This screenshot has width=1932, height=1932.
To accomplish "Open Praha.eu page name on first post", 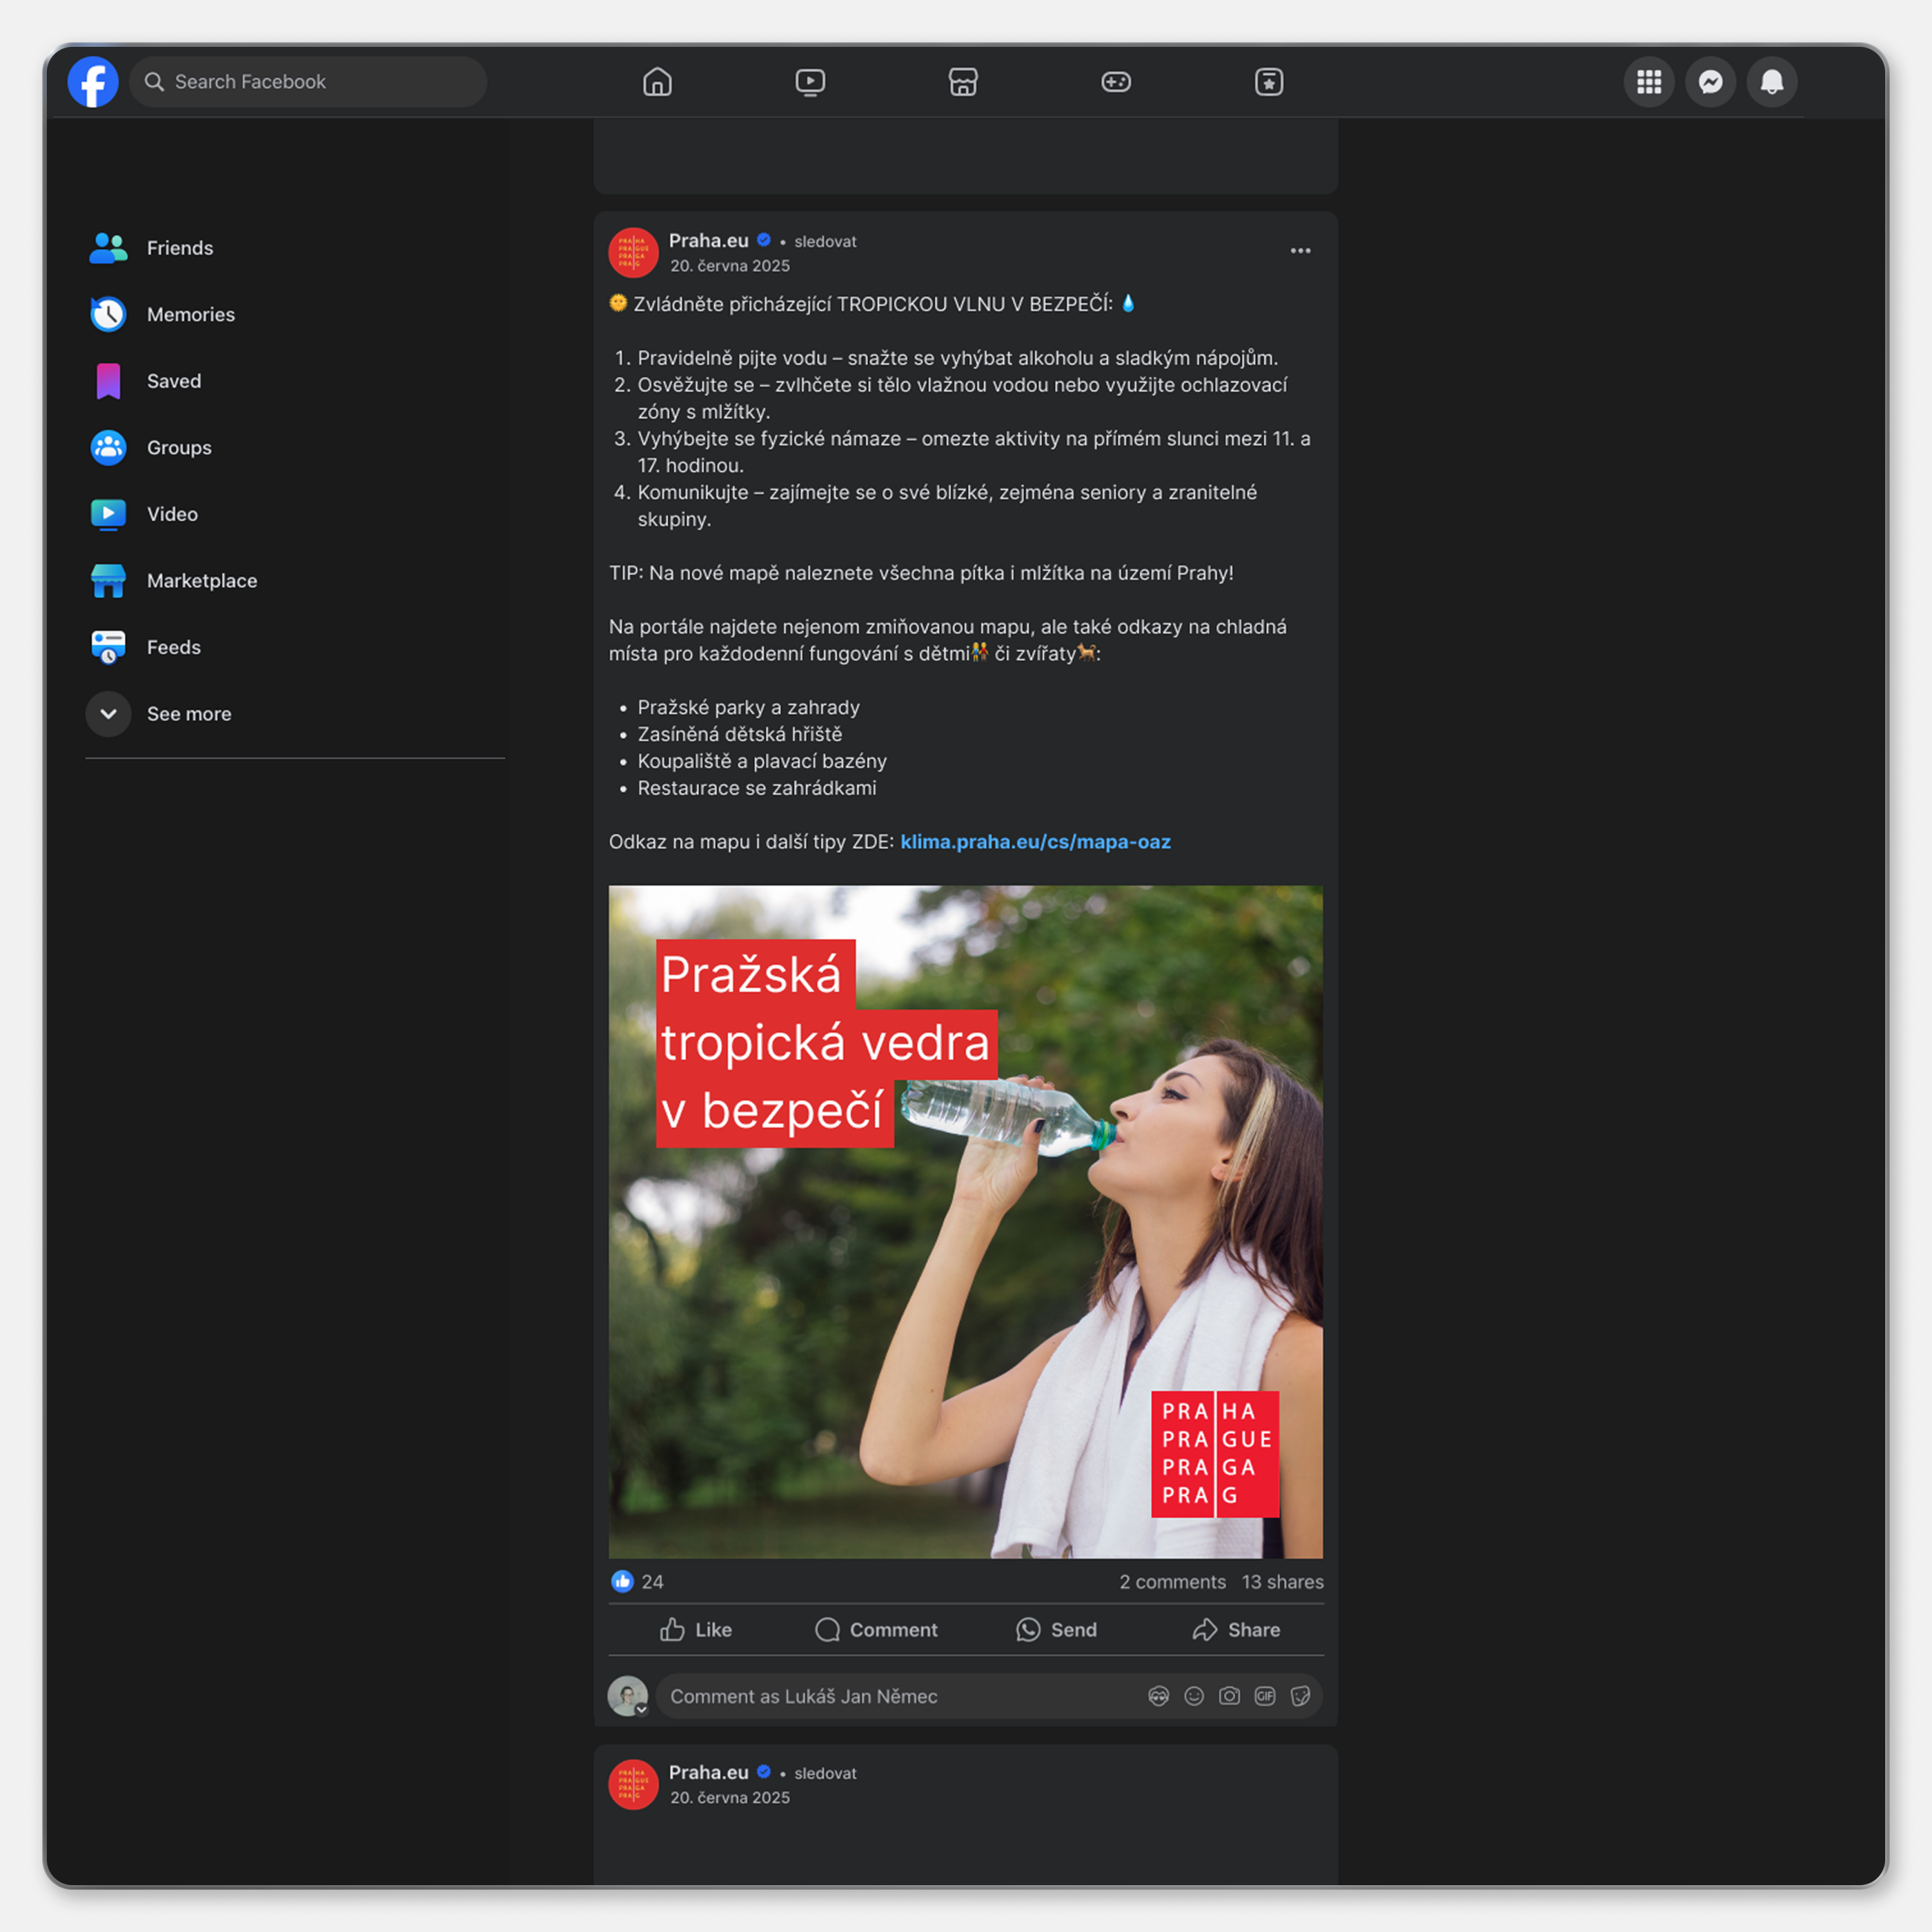I will coord(708,241).
